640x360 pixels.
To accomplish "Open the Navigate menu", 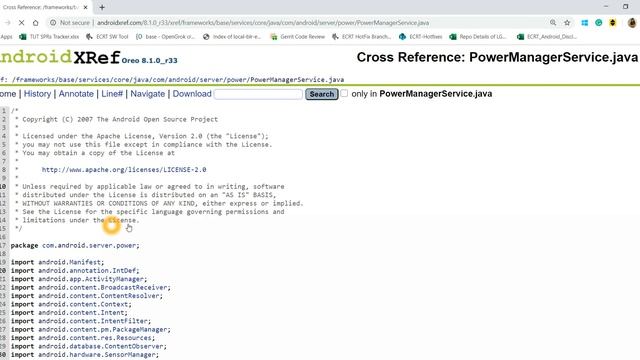I will click(x=147, y=94).
